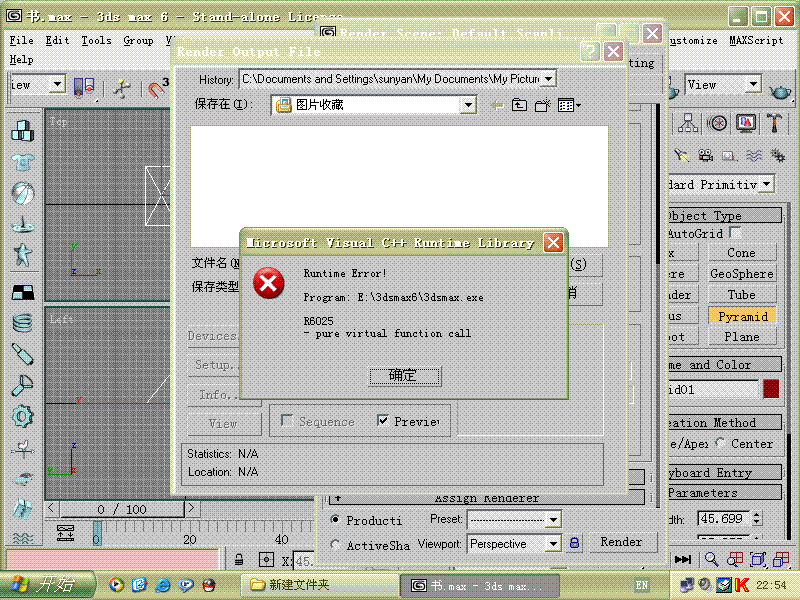Open the object color swatch

pos(771,389)
